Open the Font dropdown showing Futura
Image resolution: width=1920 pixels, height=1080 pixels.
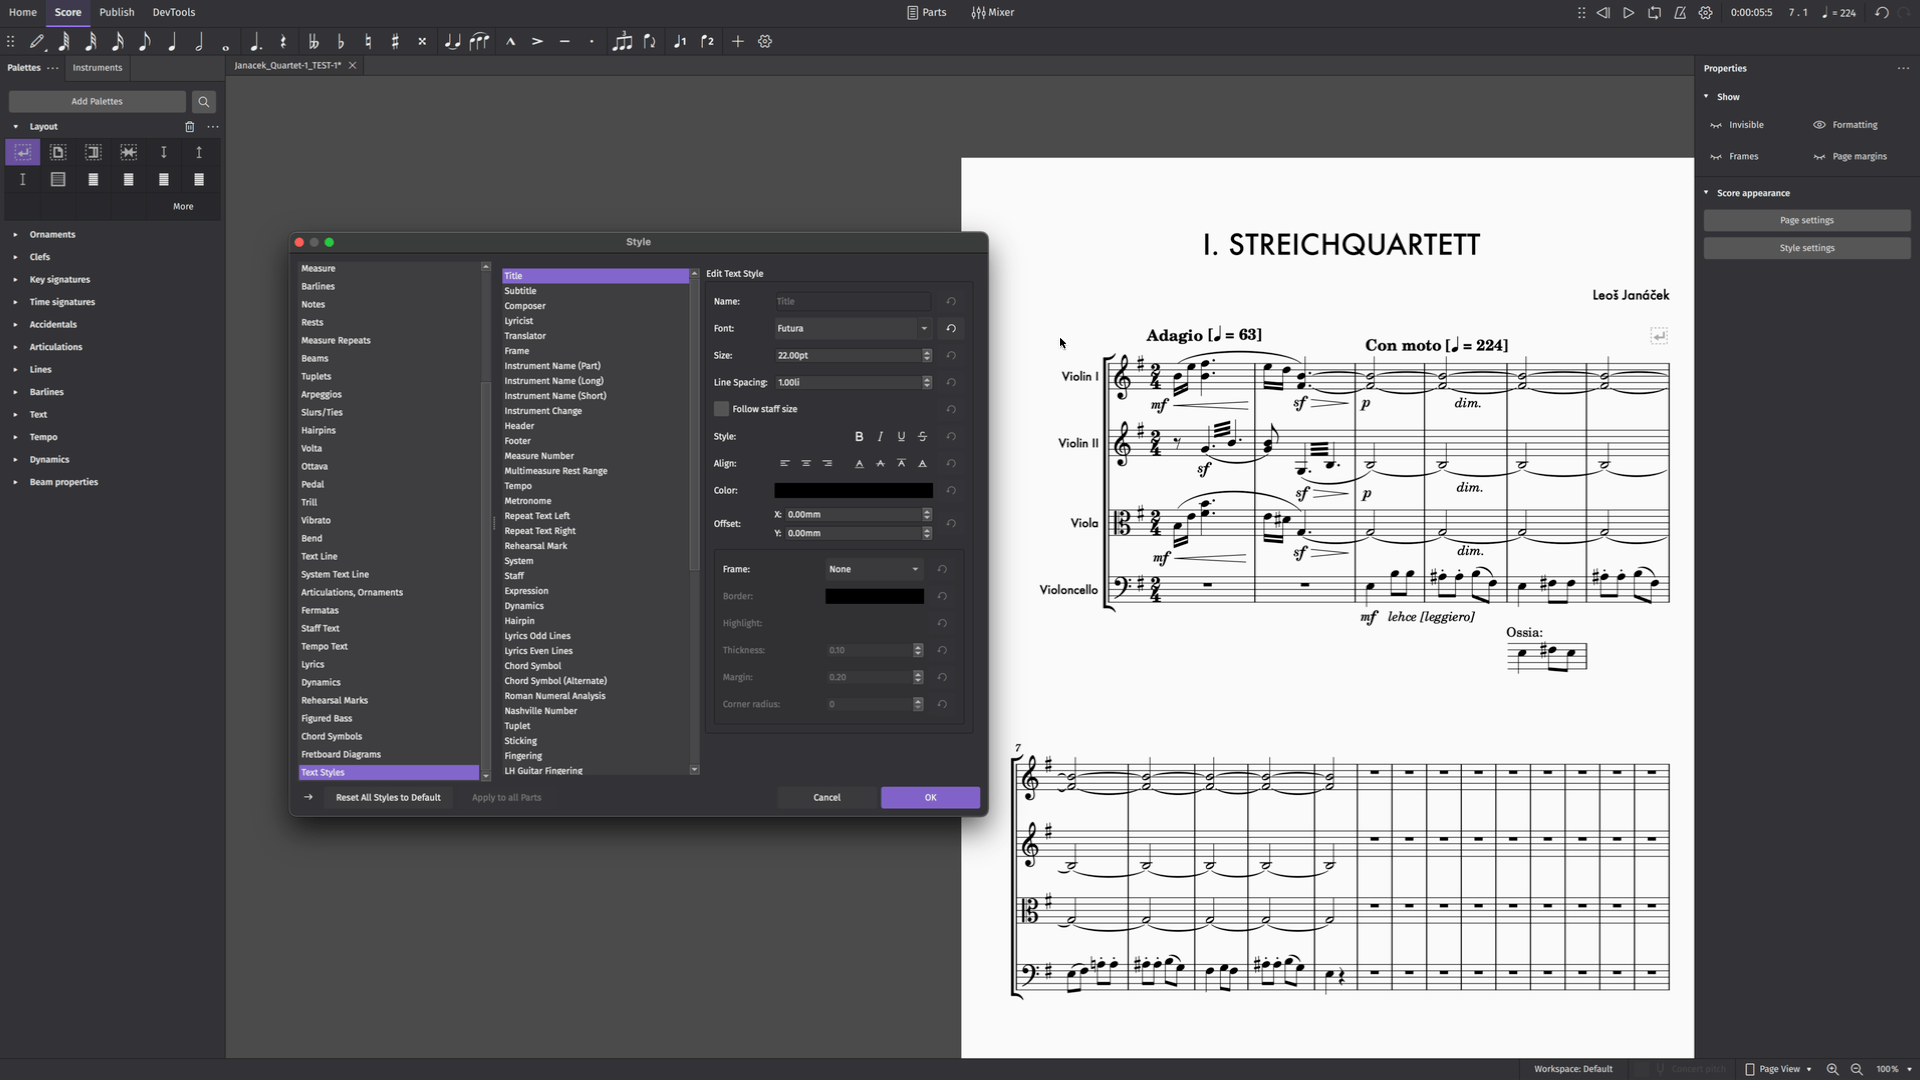point(852,328)
